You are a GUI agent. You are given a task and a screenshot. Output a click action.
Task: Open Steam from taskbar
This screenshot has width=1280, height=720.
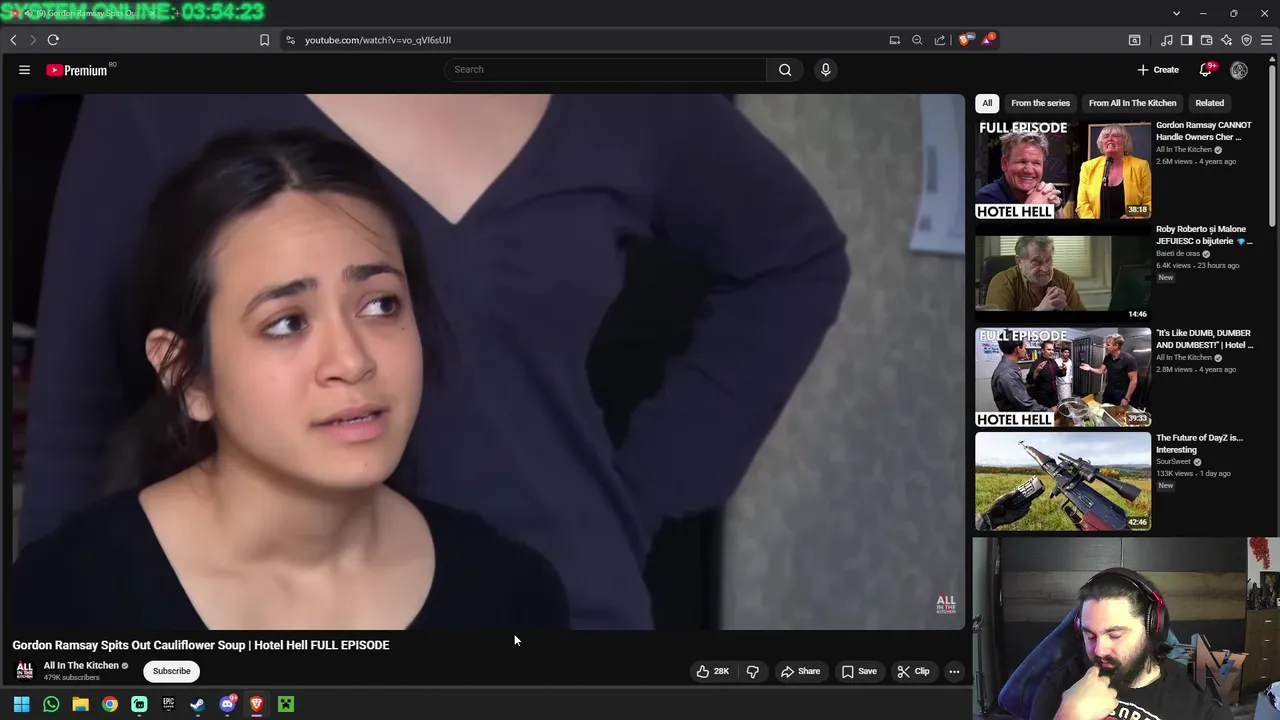[x=197, y=705]
